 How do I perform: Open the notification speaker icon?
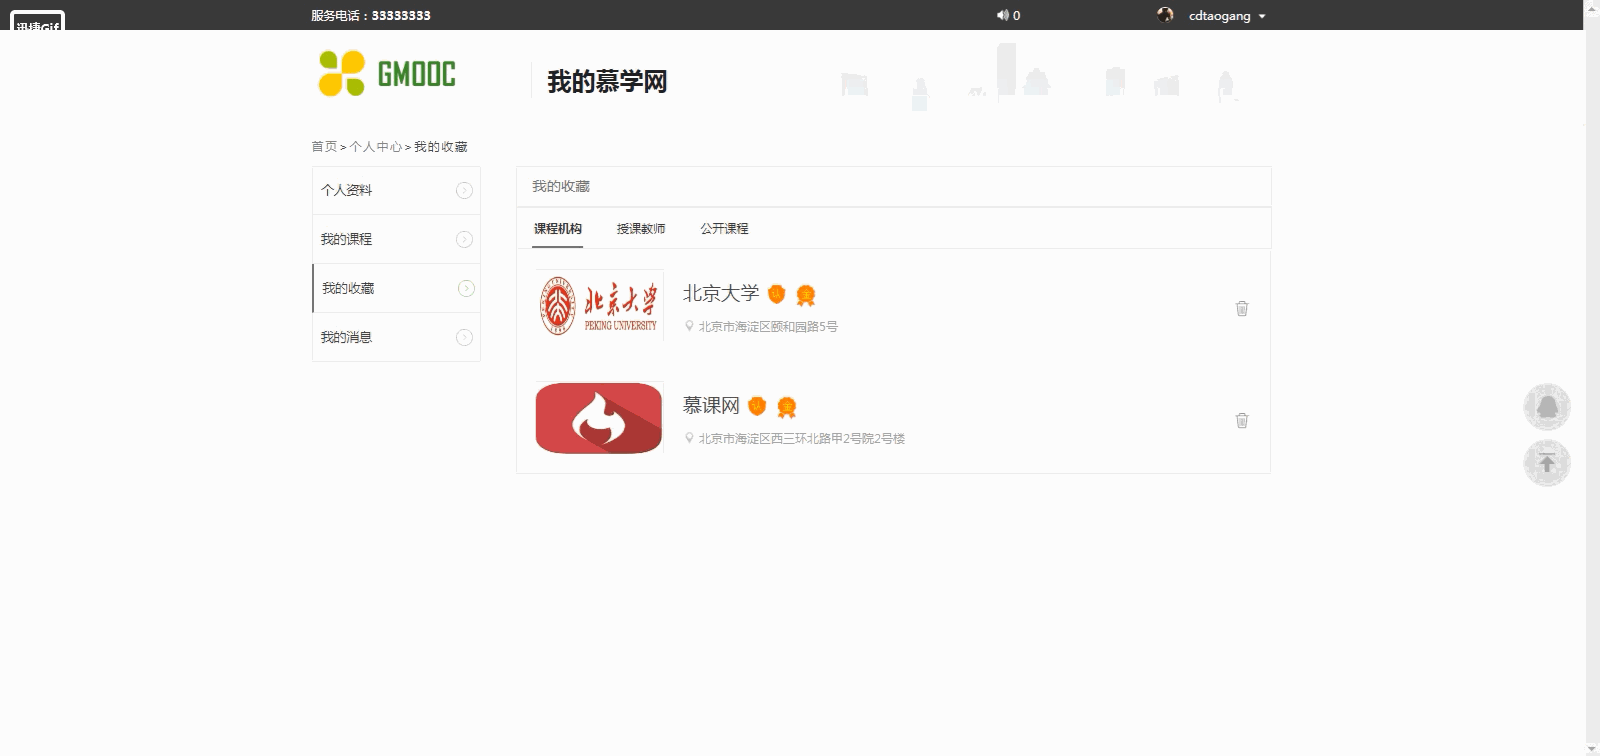click(1002, 15)
